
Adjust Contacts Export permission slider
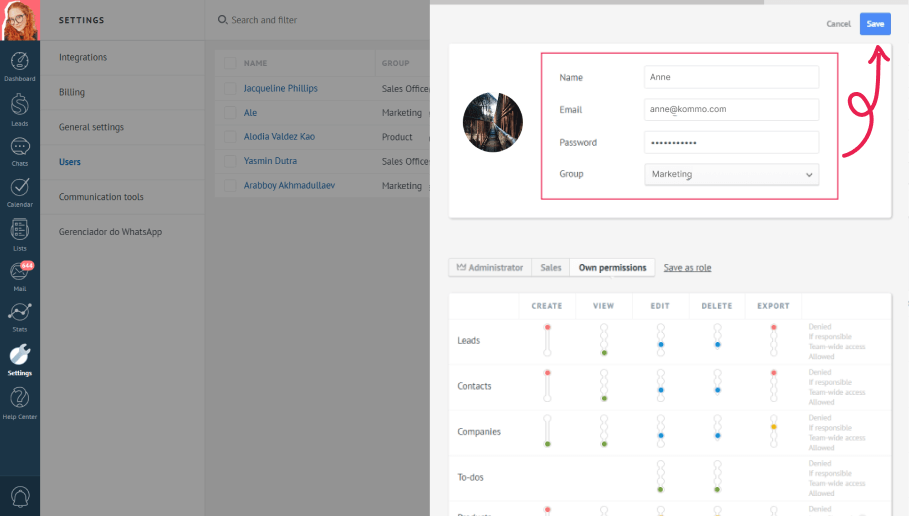[773, 386]
